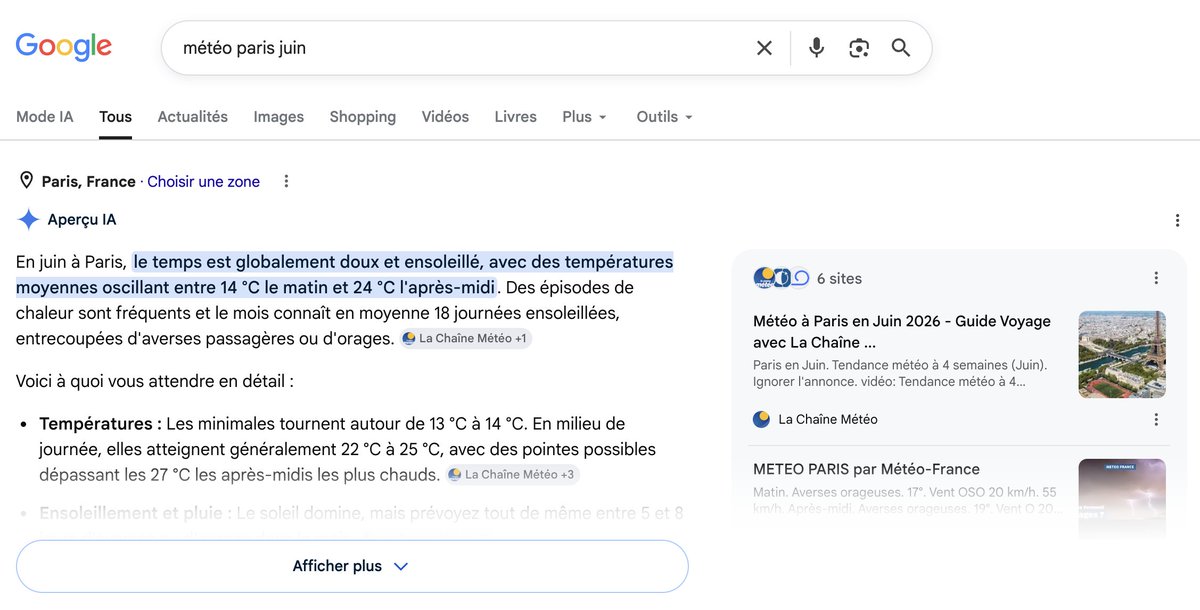Open the three-dot menu beside 'Choisir une zone'

coord(286,181)
